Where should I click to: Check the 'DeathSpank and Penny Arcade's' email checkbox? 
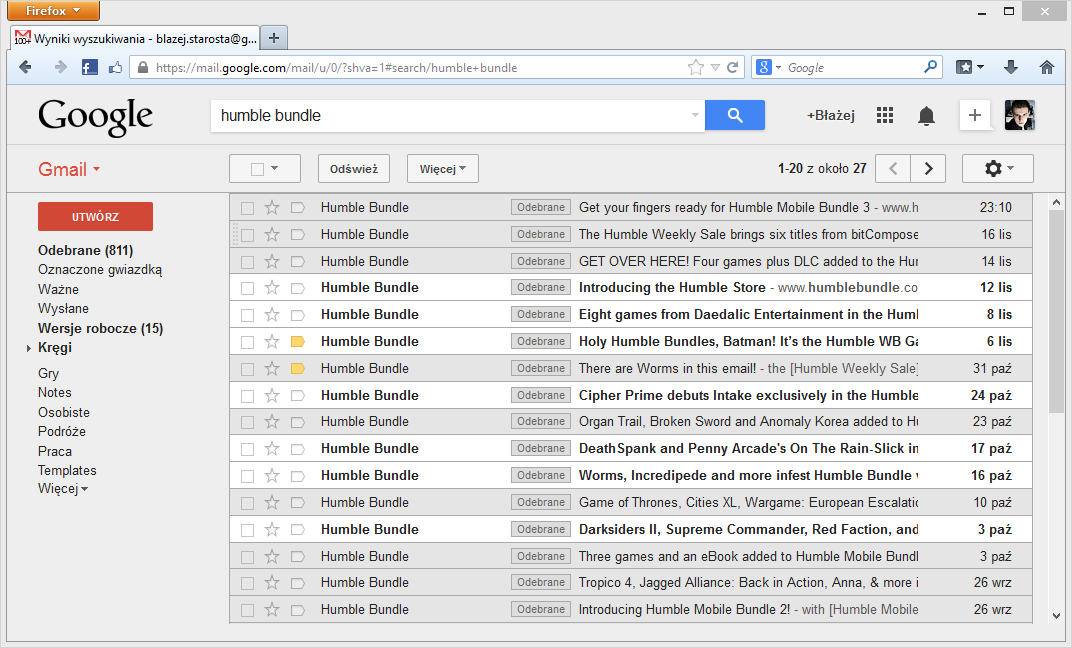click(247, 449)
